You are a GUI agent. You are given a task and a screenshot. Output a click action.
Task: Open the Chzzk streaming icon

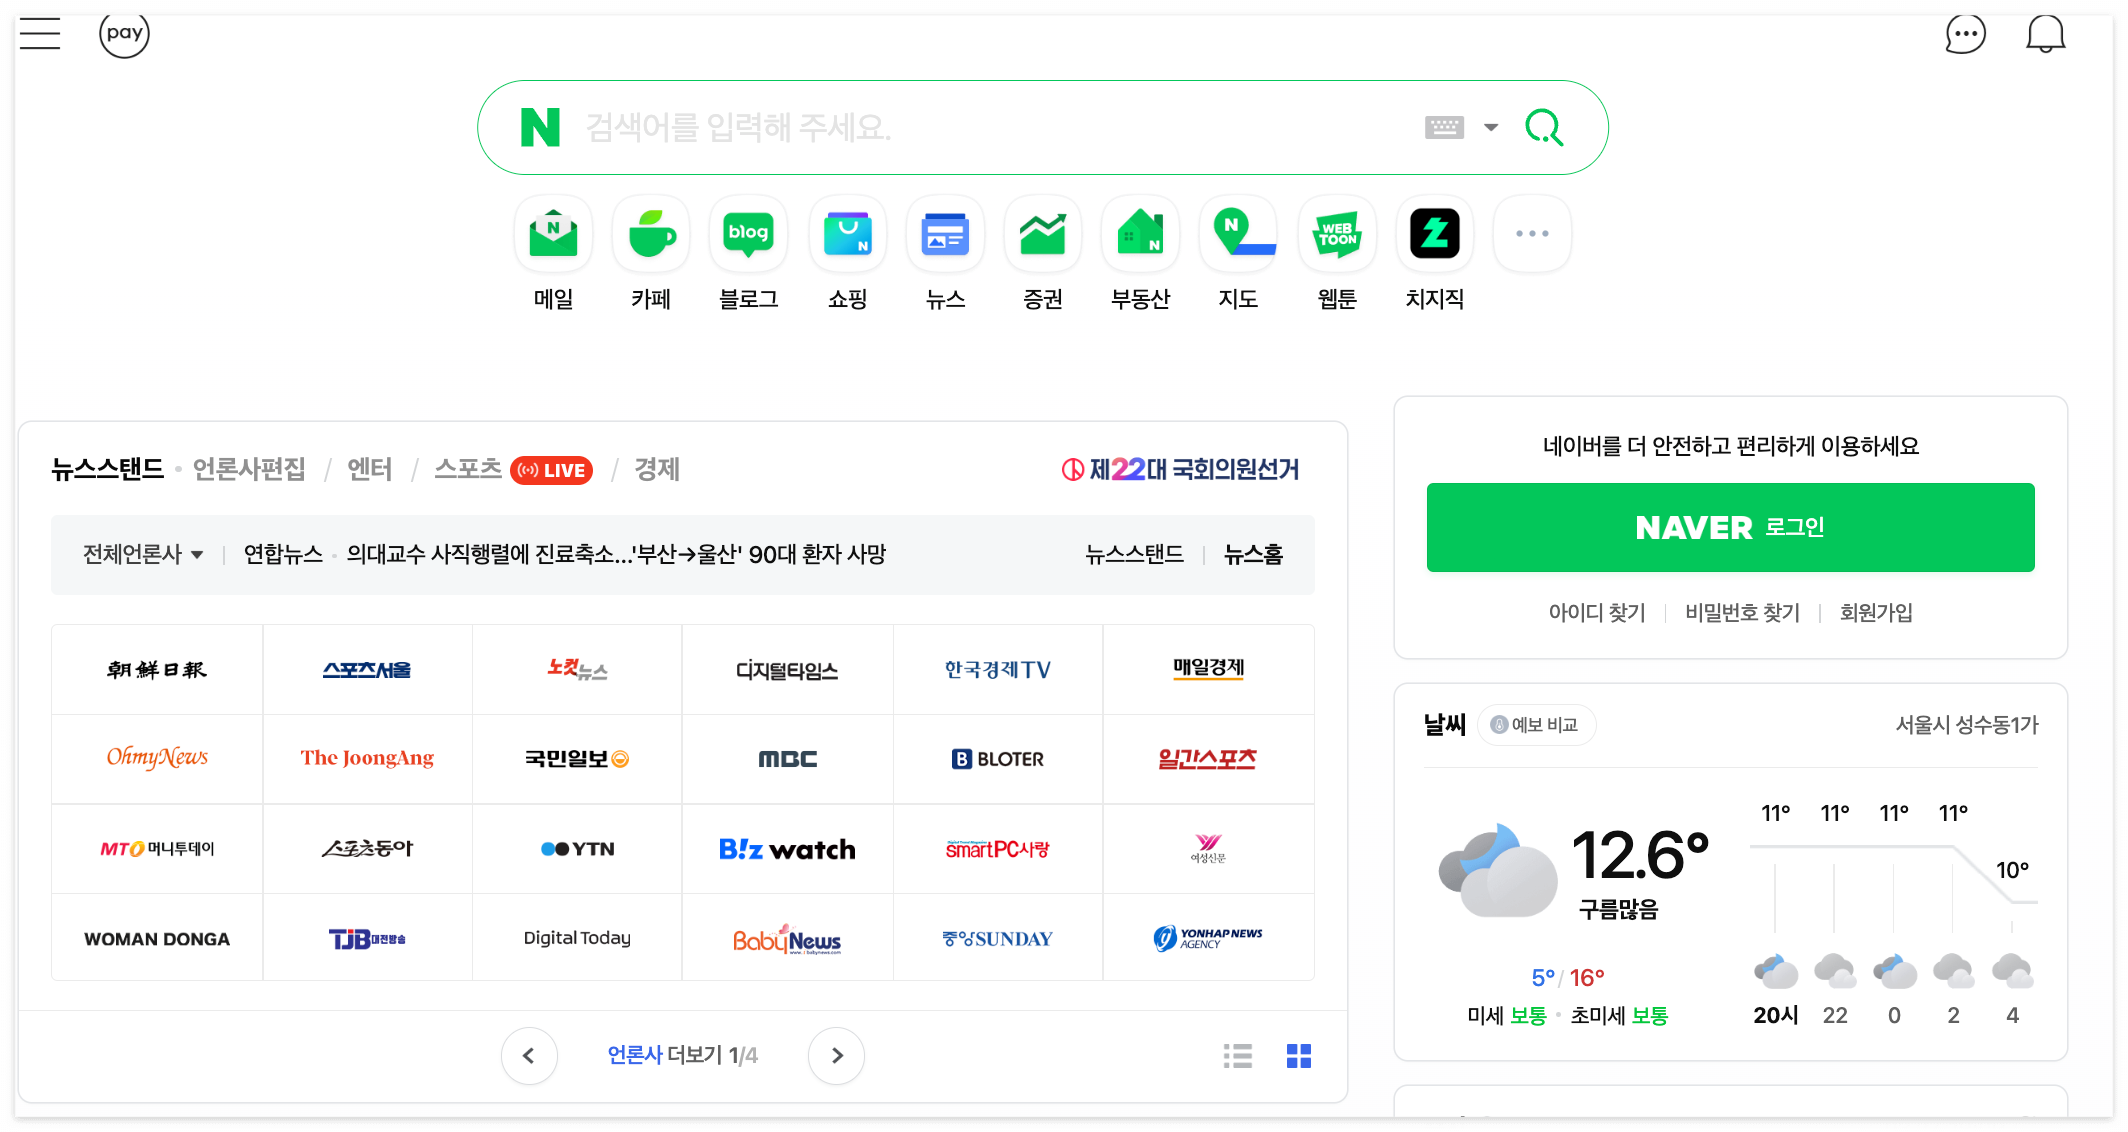point(1434,234)
